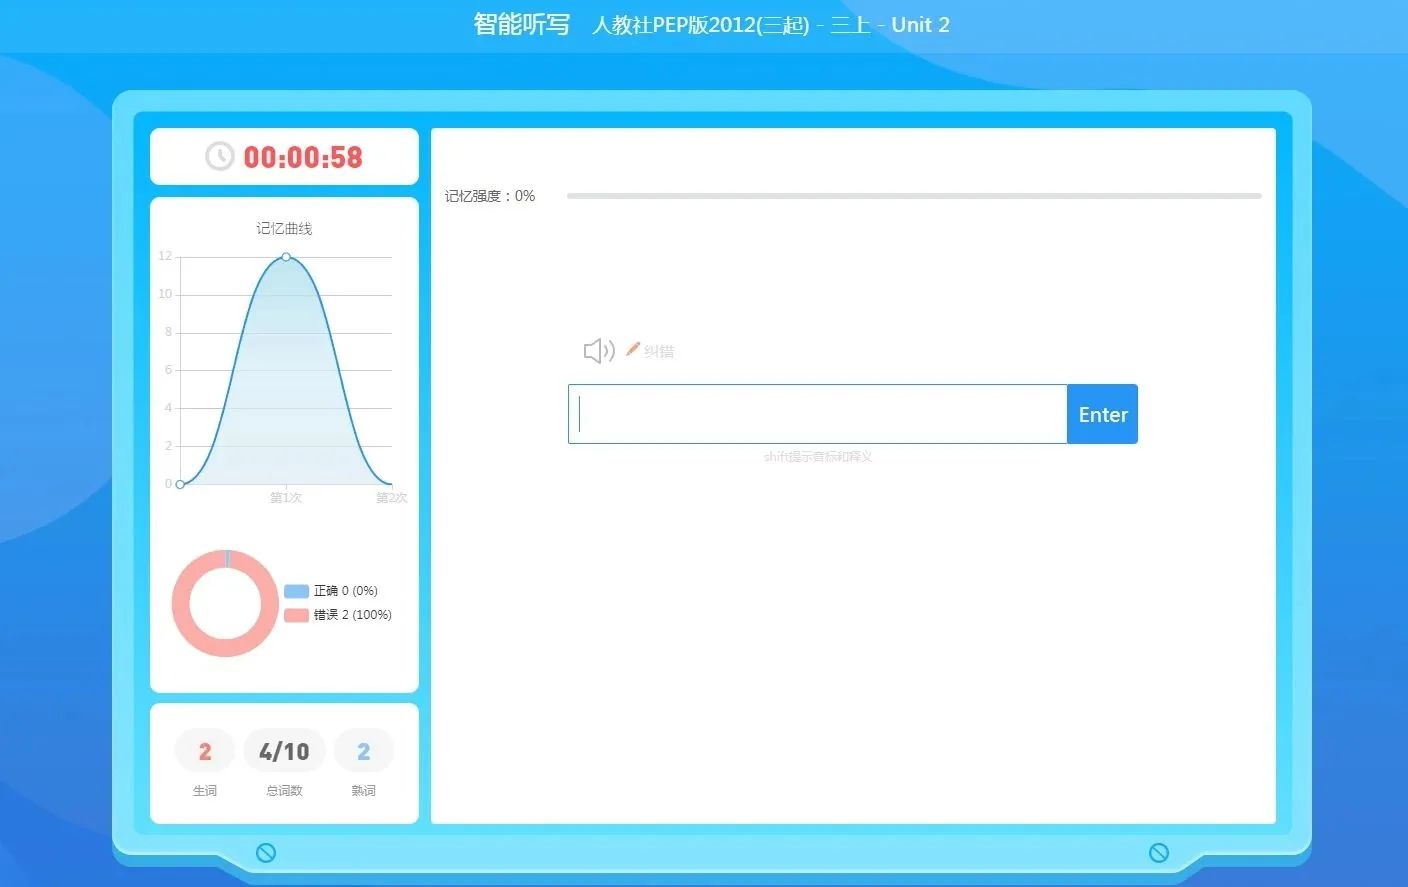Click the 第1次 axis label
This screenshot has width=1408, height=887.
coord(286,497)
